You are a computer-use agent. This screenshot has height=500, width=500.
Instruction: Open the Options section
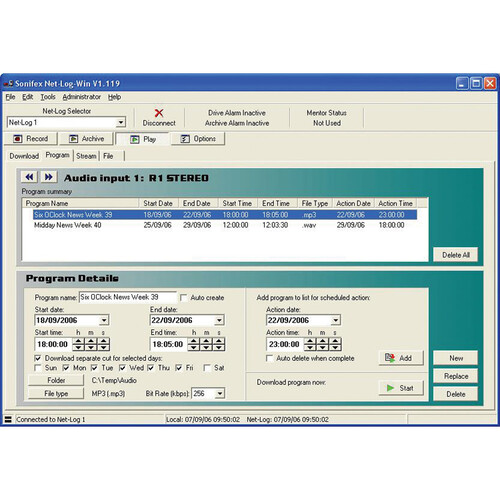tap(198, 139)
